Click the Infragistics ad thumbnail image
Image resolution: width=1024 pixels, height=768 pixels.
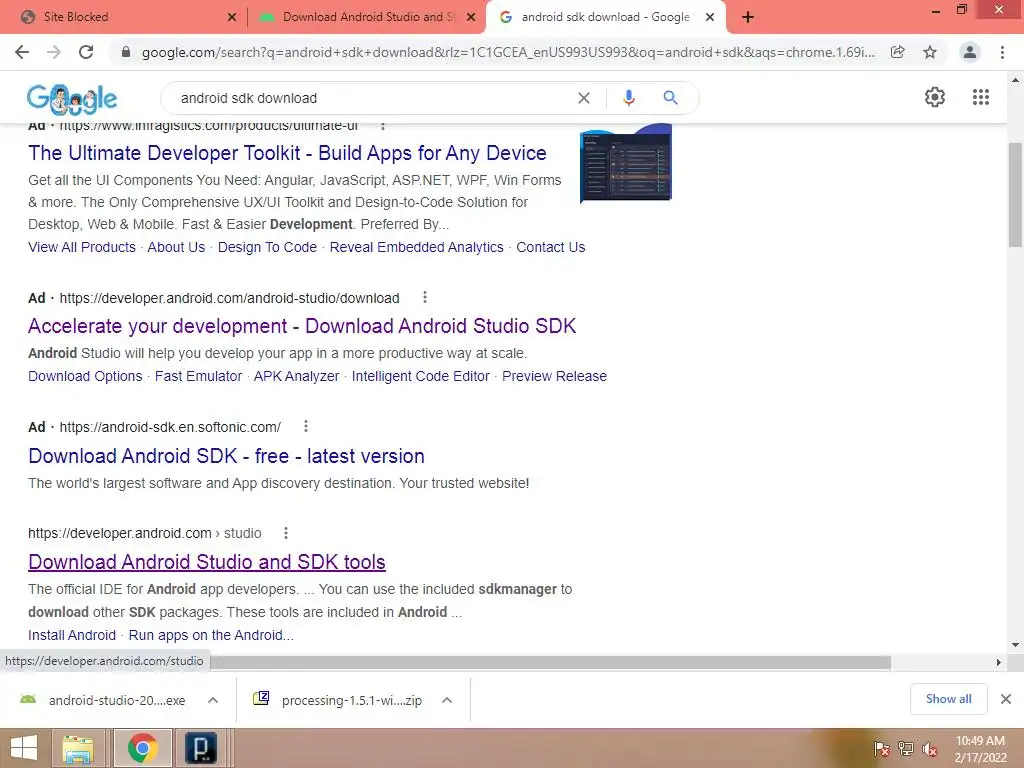[x=626, y=163]
